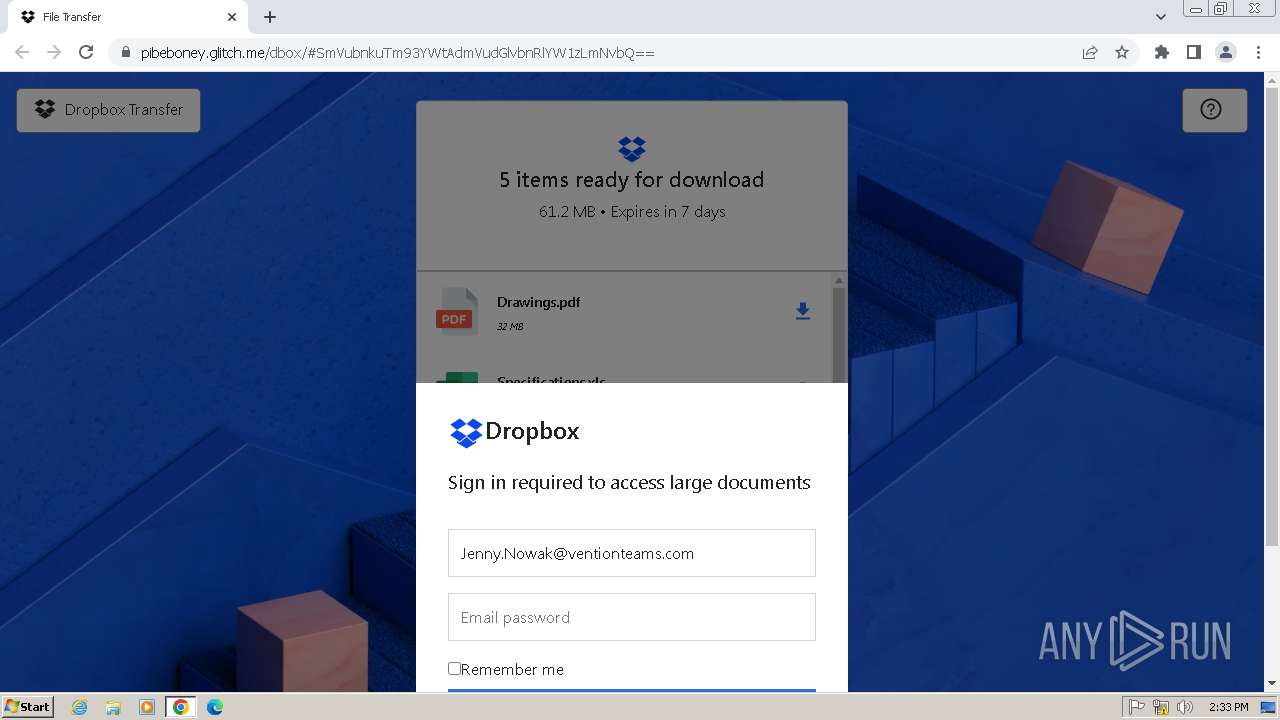Click Chrome icon in taskbar
This screenshot has width=1280, height=720.
click(x=181, y=707)
